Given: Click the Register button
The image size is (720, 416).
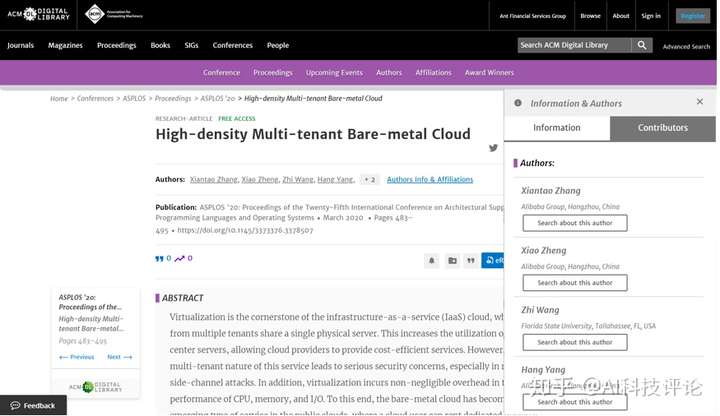Looking at the screenshot, I should 692,16.
